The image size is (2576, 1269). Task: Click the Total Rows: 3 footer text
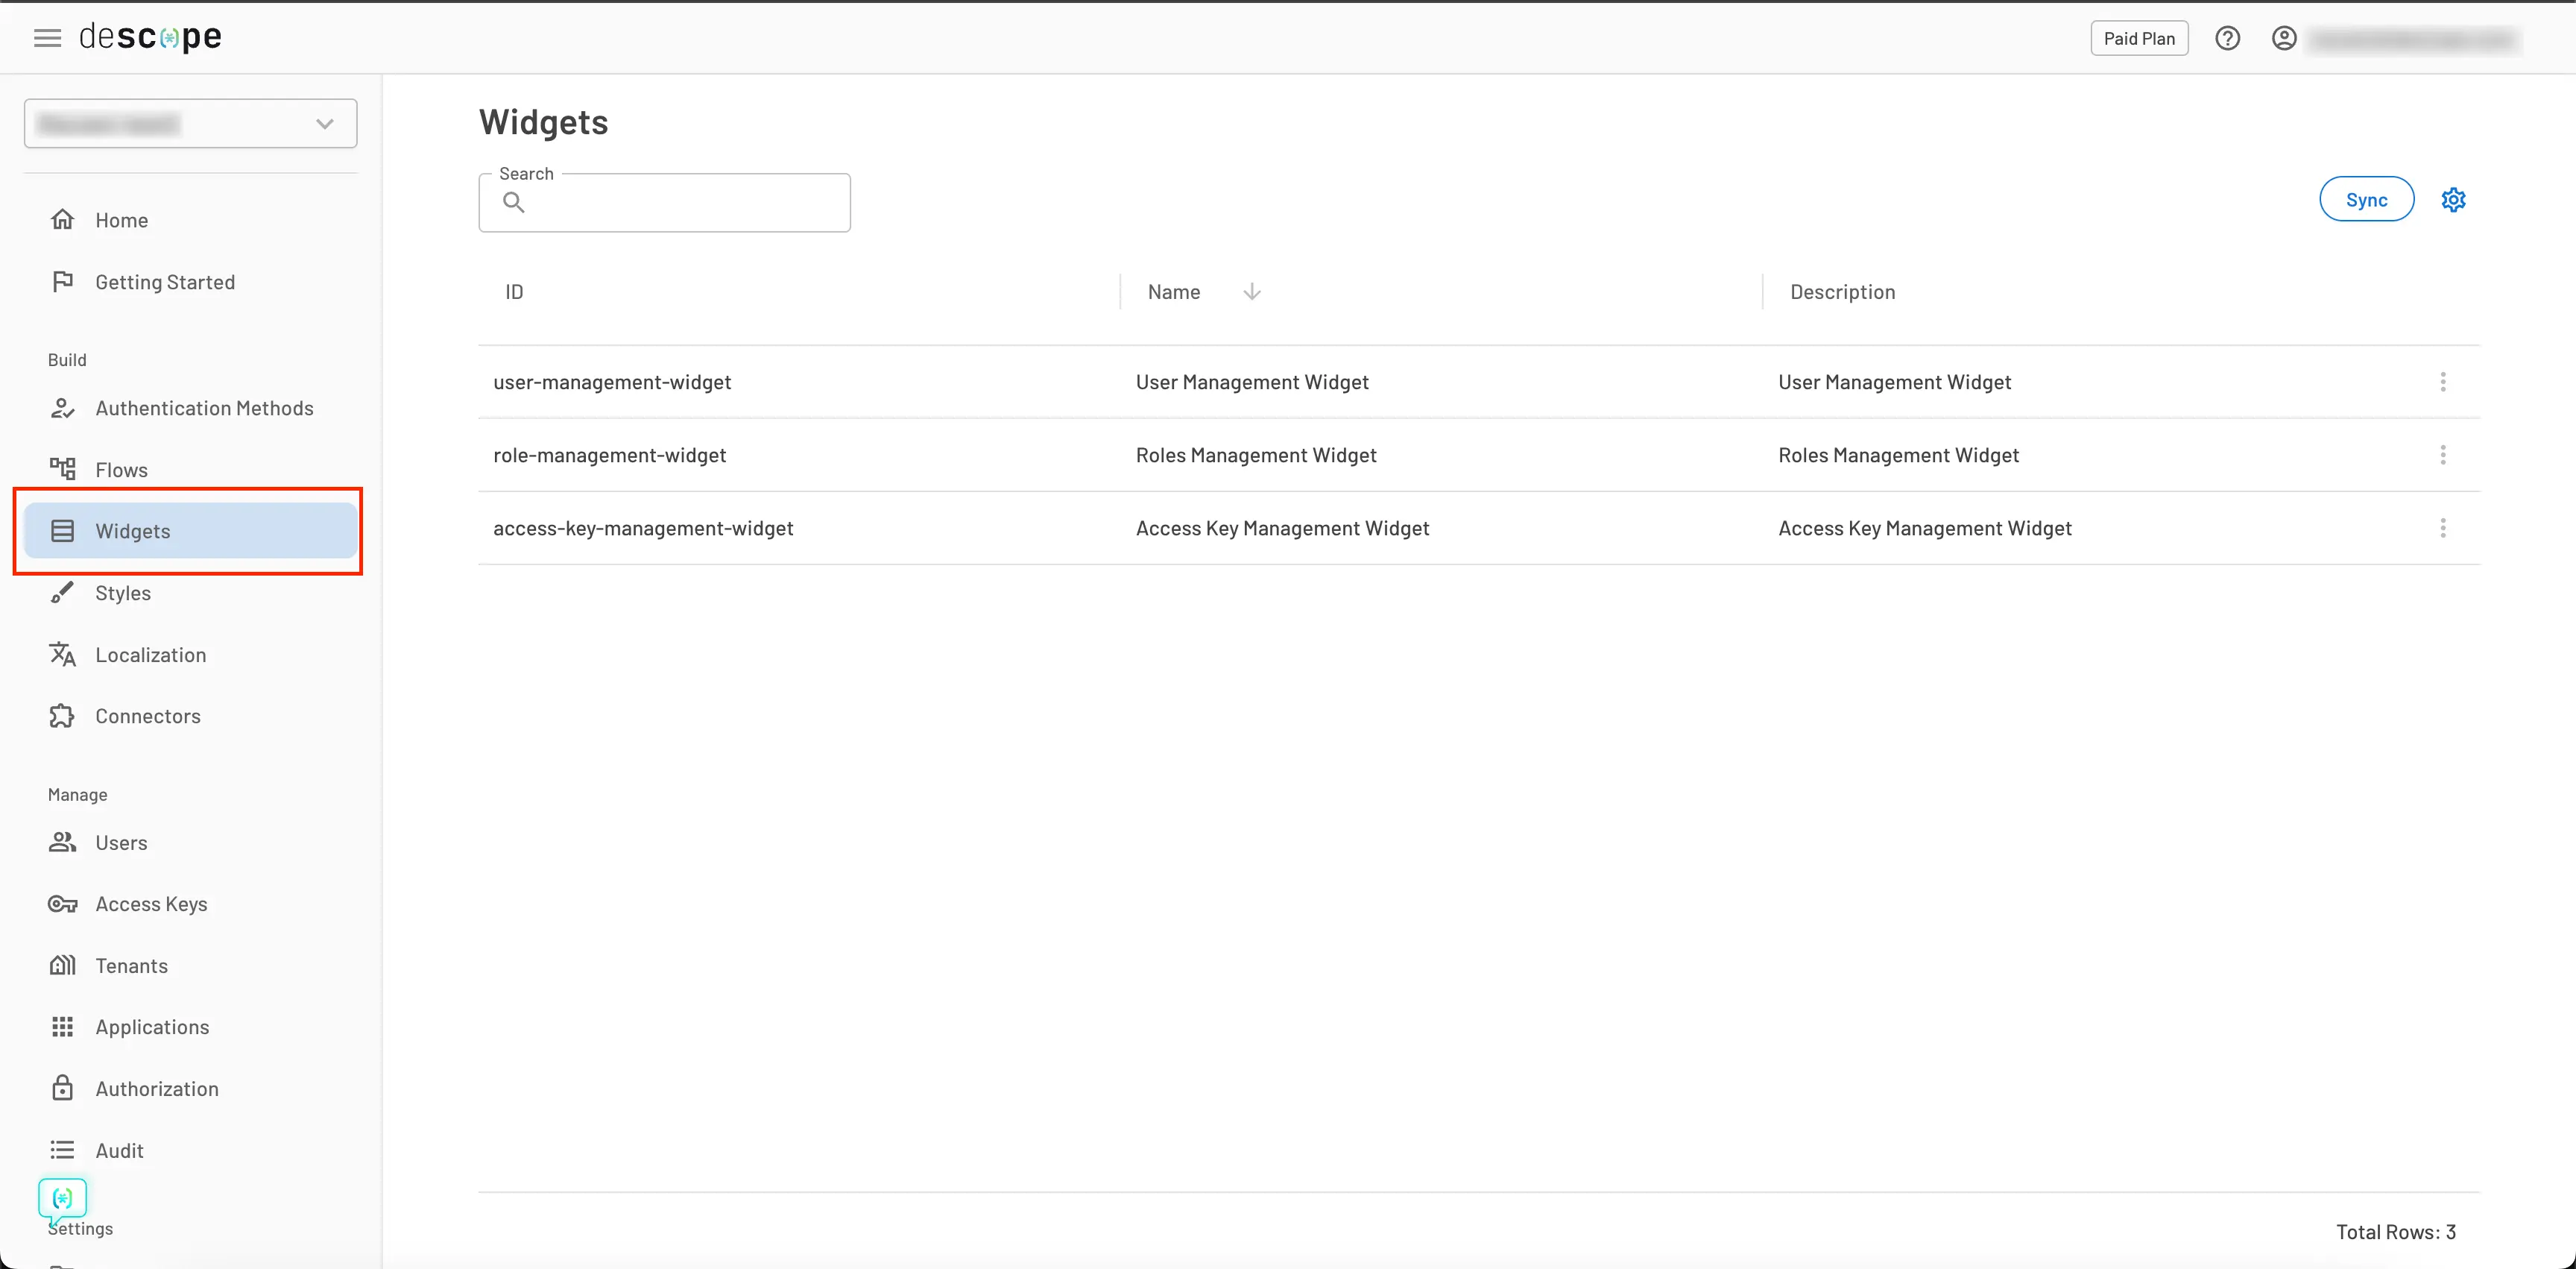[x=2395, y=1232]
